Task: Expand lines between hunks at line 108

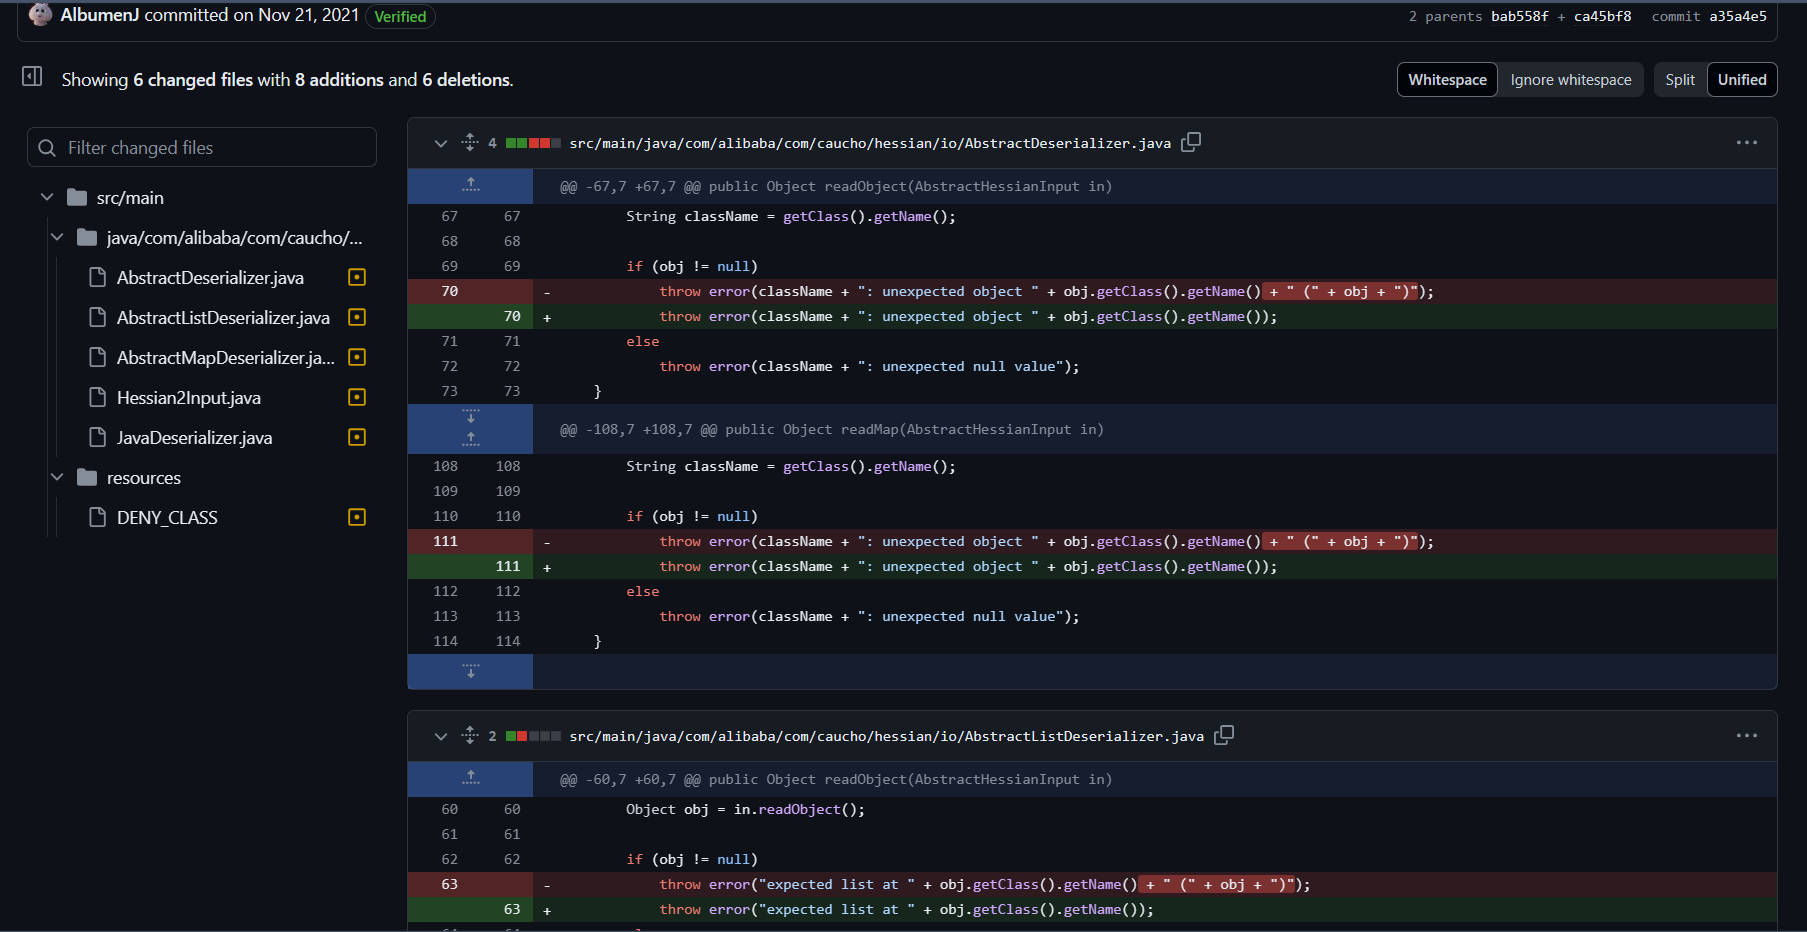Action: [471, 429]
